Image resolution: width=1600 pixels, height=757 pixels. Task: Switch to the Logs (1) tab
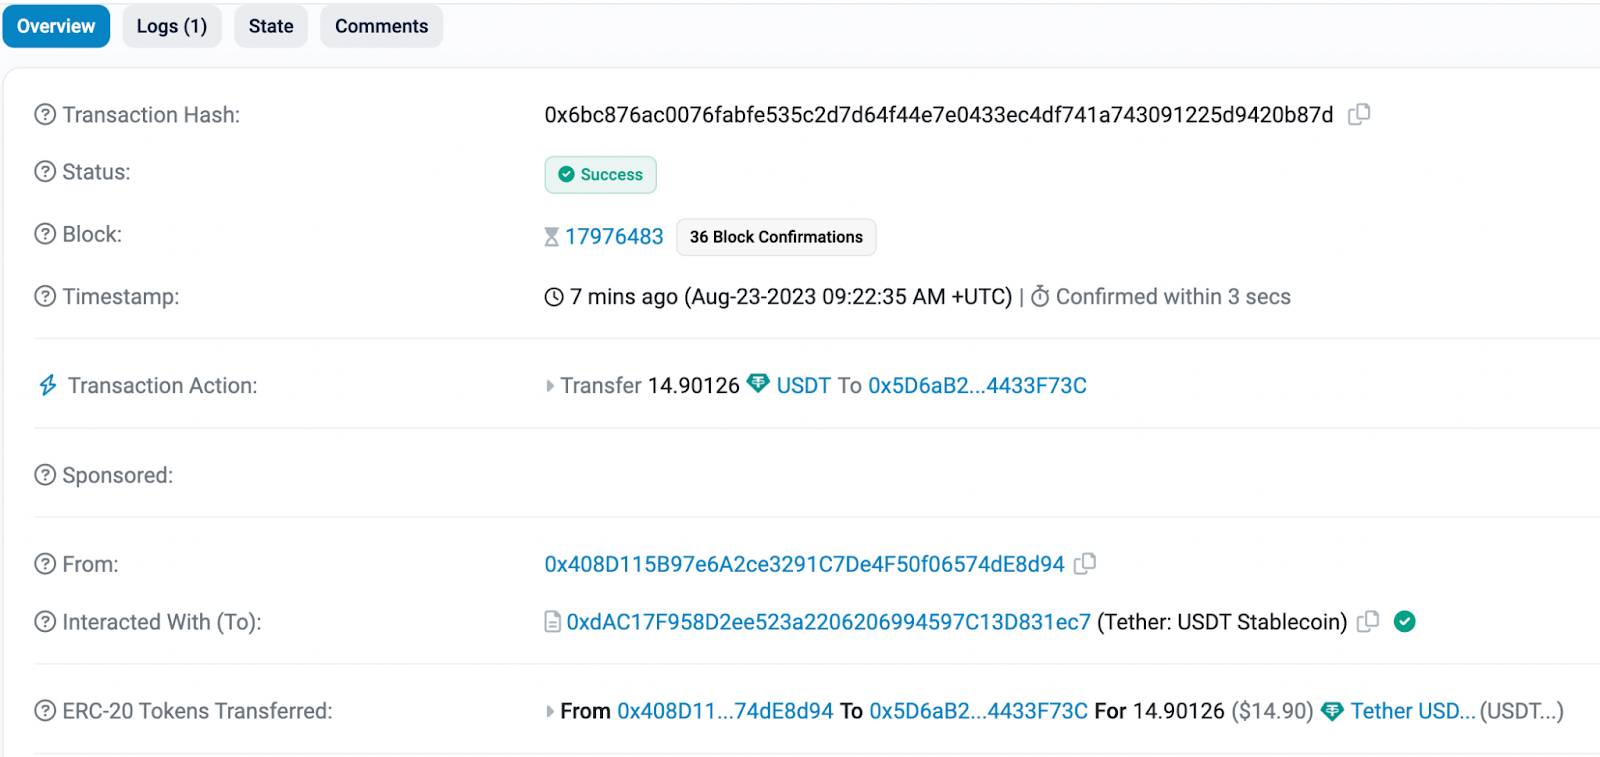172,26
